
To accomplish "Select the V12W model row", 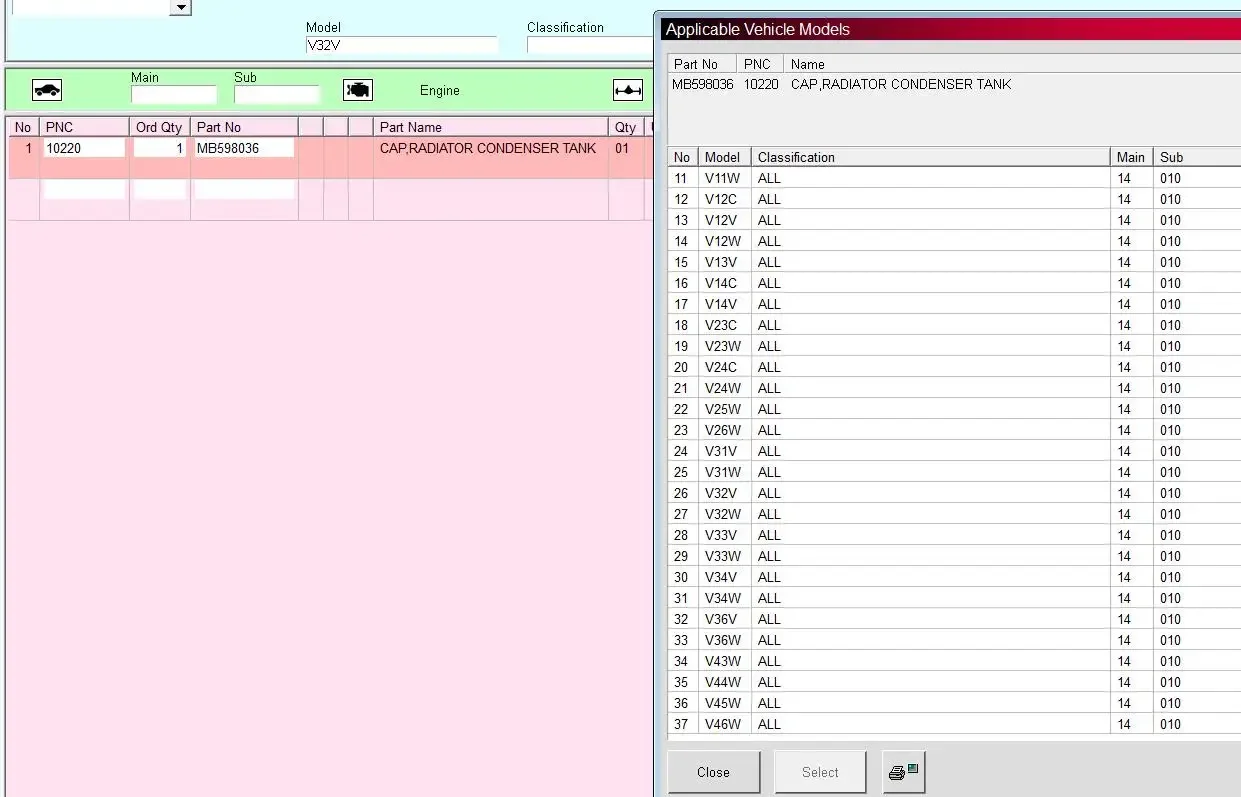I will 954,241.
